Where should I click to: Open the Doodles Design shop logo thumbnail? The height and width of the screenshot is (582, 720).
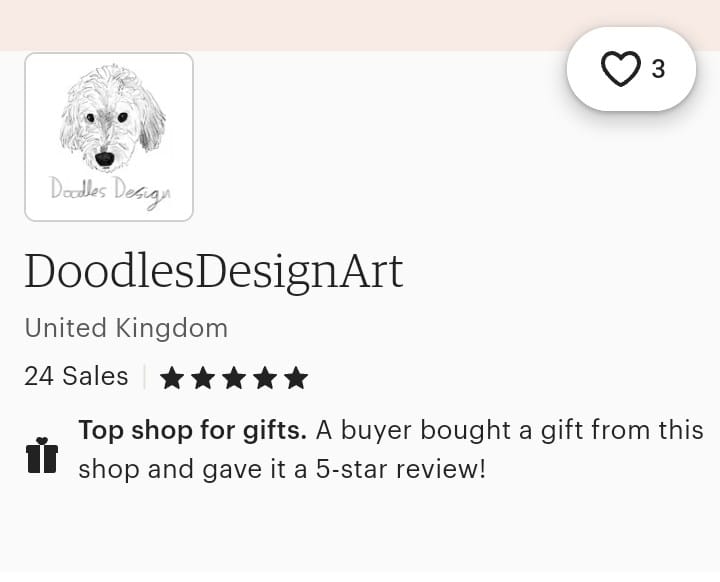tap(109, 137)
